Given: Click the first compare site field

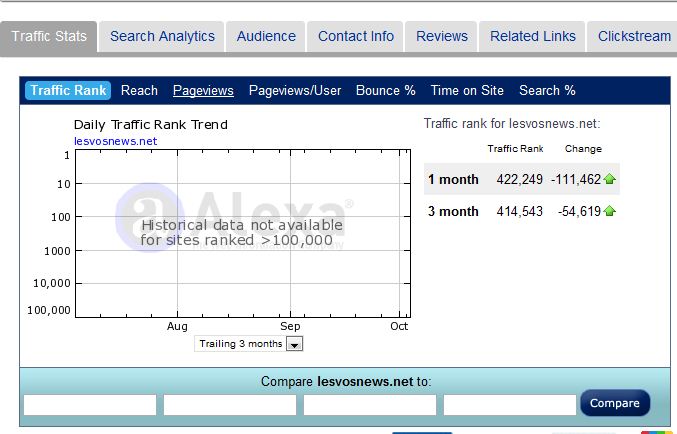Looking at the screenshot, I should tap(90, 405).
